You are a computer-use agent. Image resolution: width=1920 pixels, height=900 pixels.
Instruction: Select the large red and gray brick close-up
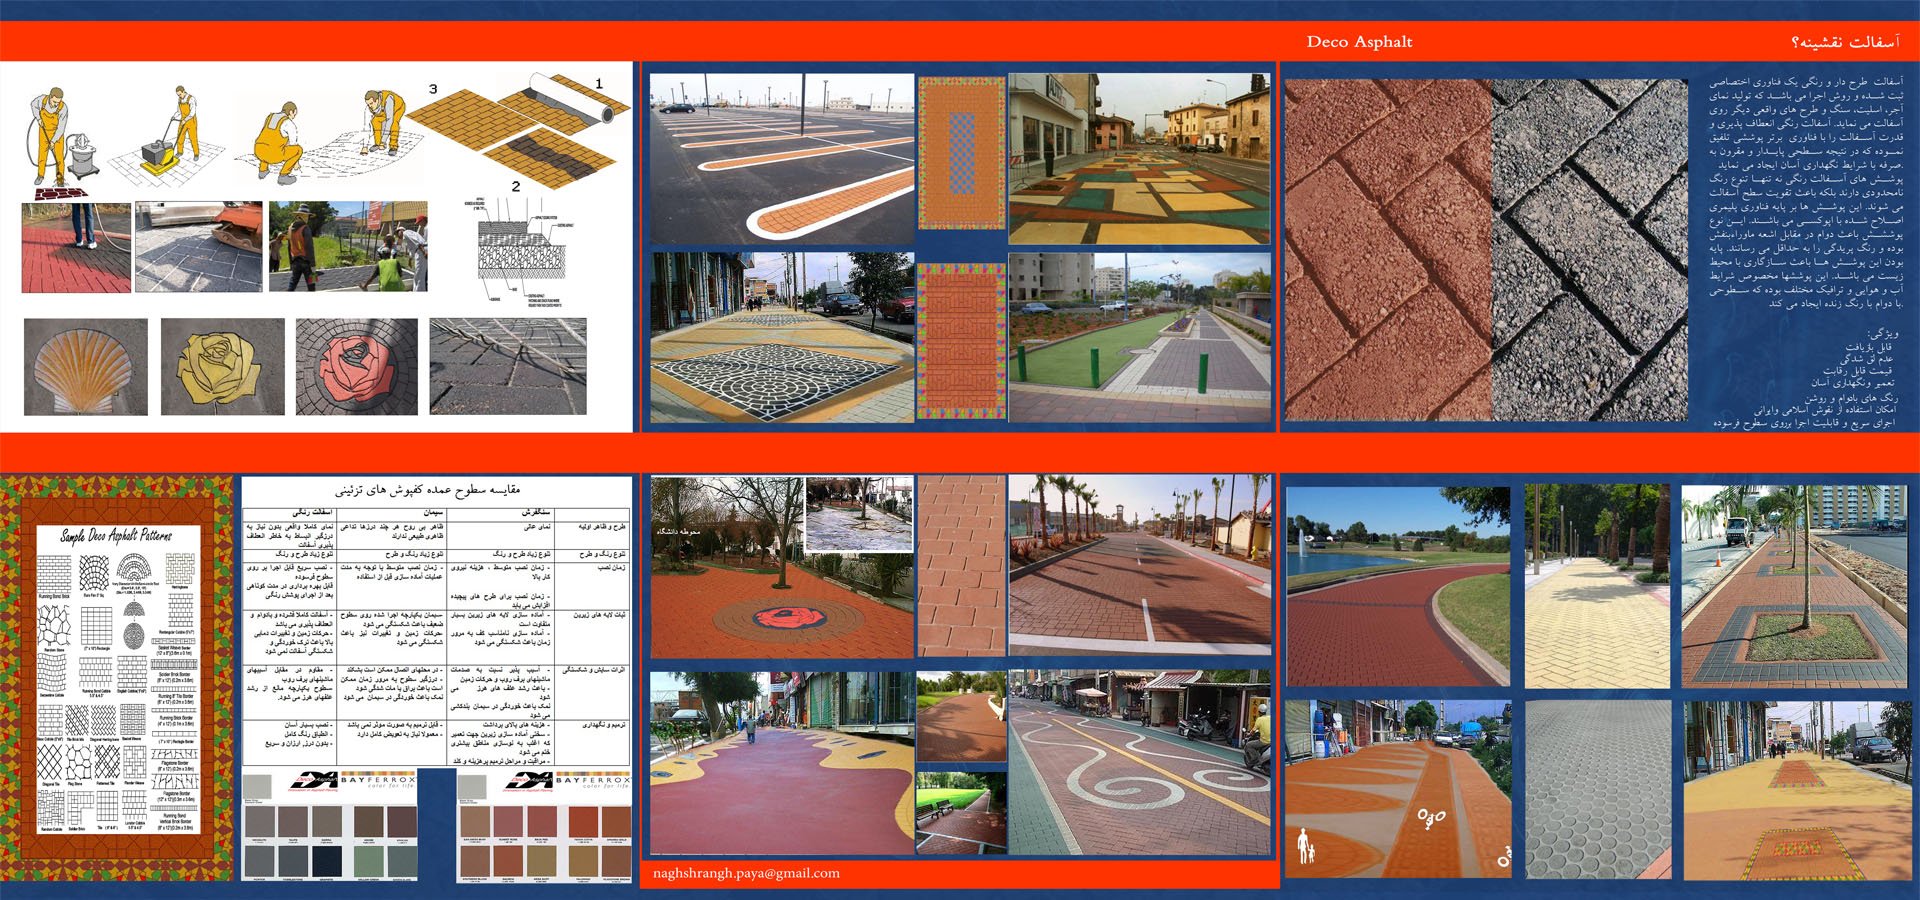coord(1485,250)
